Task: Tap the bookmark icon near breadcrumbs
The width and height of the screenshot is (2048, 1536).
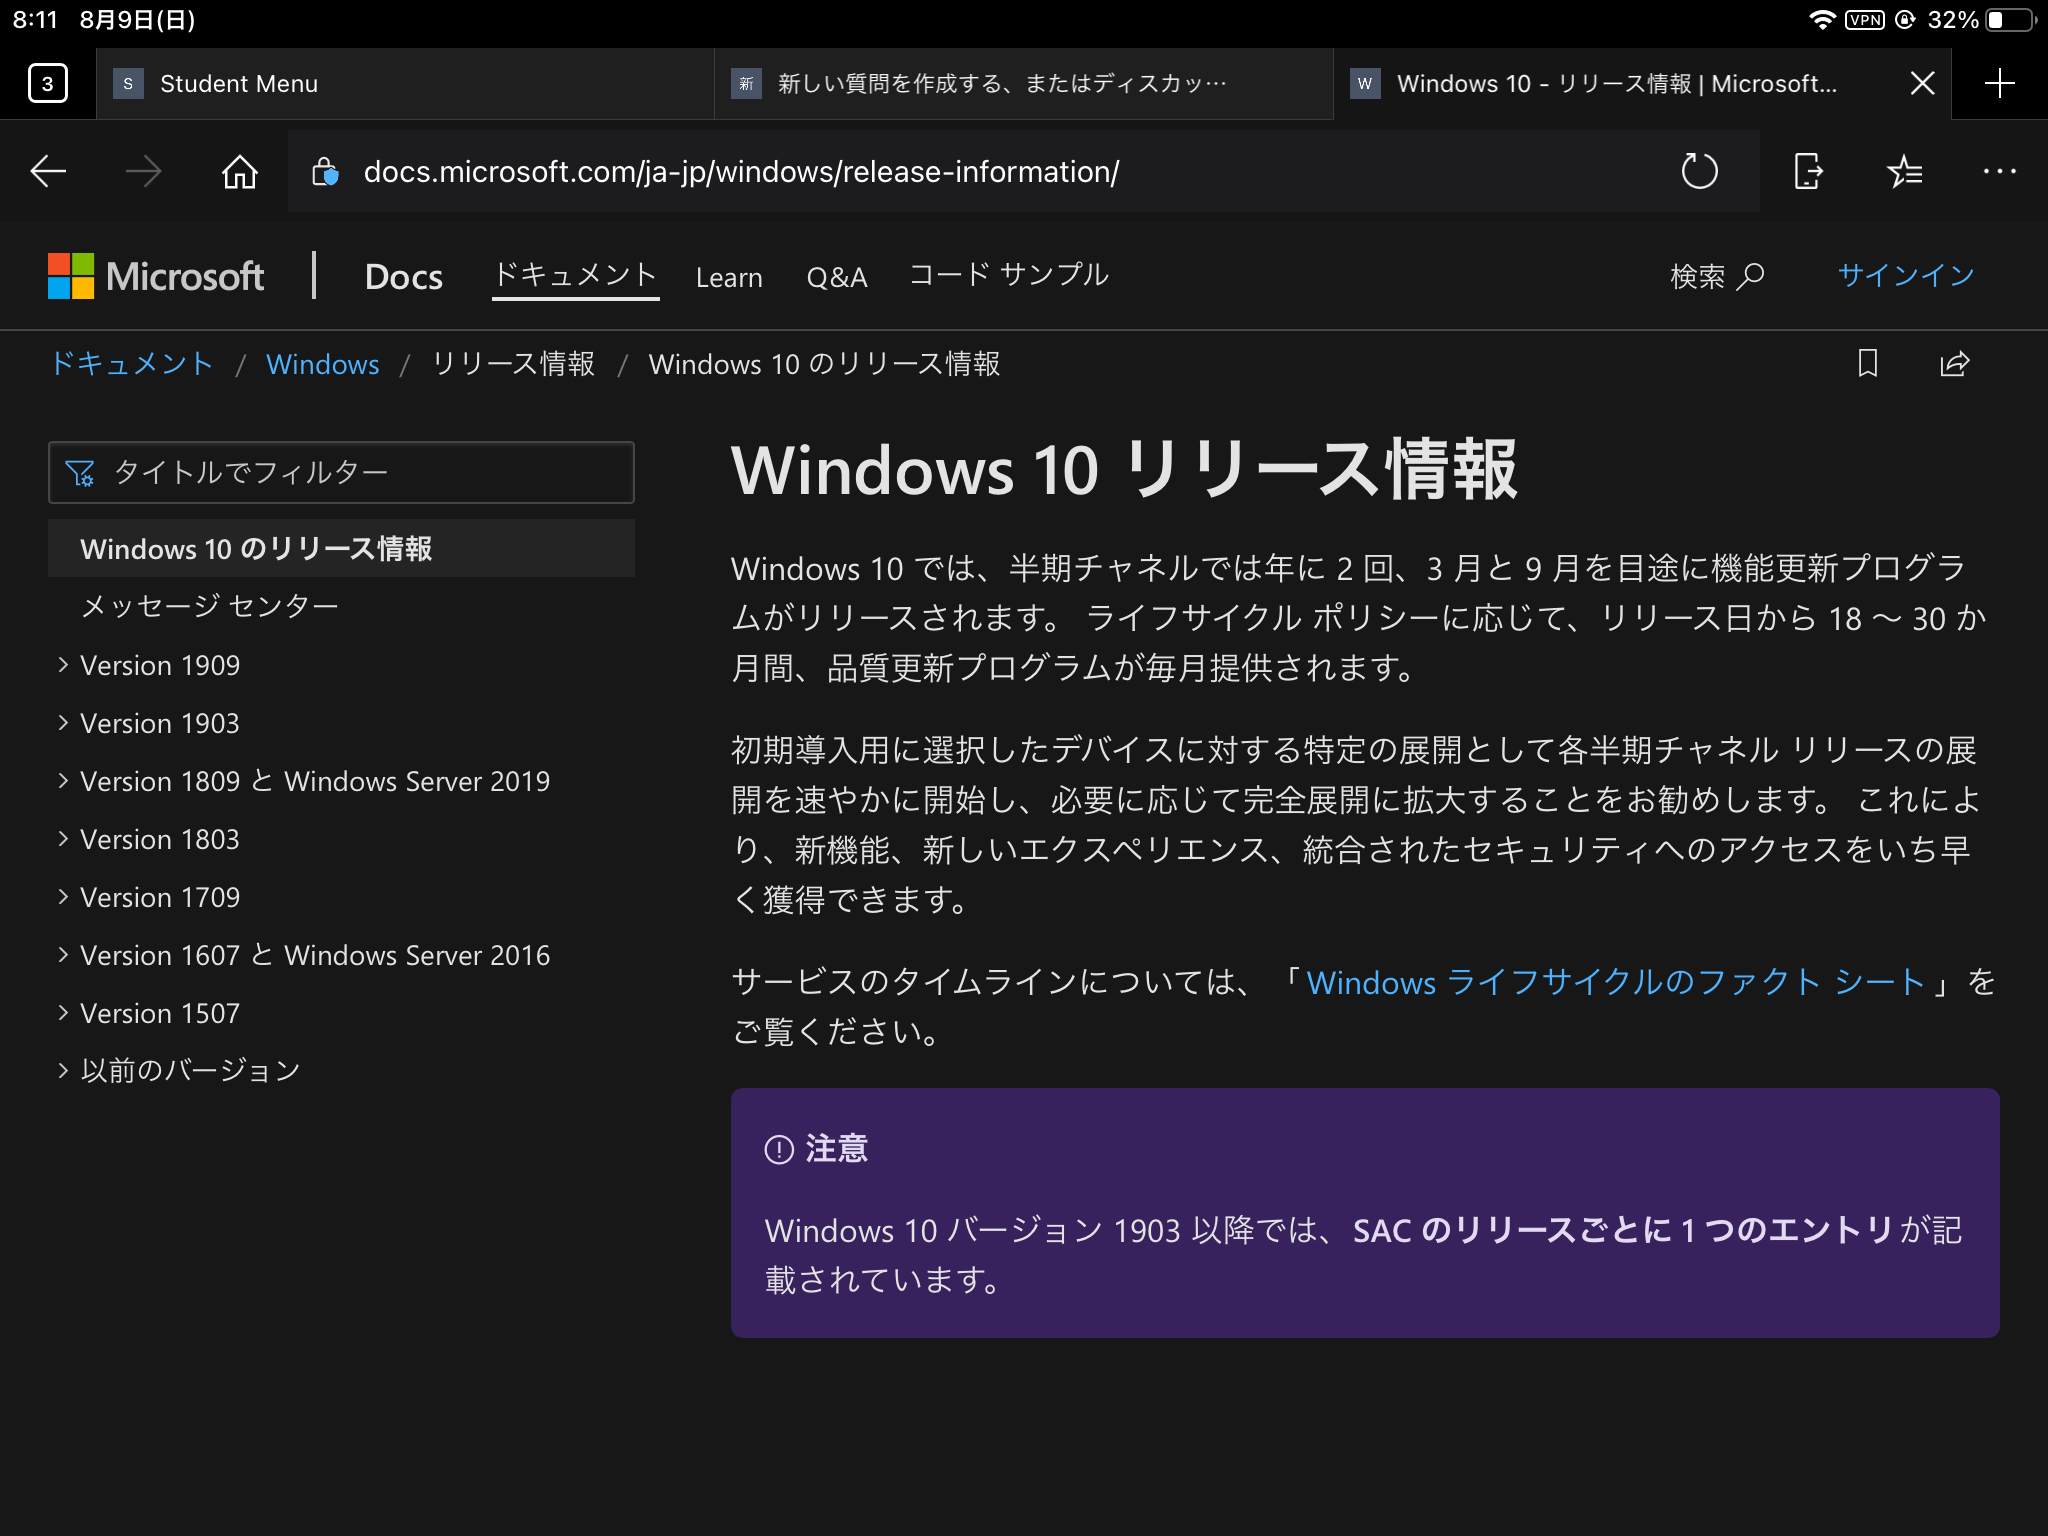Action: [x=1867, y=363]
